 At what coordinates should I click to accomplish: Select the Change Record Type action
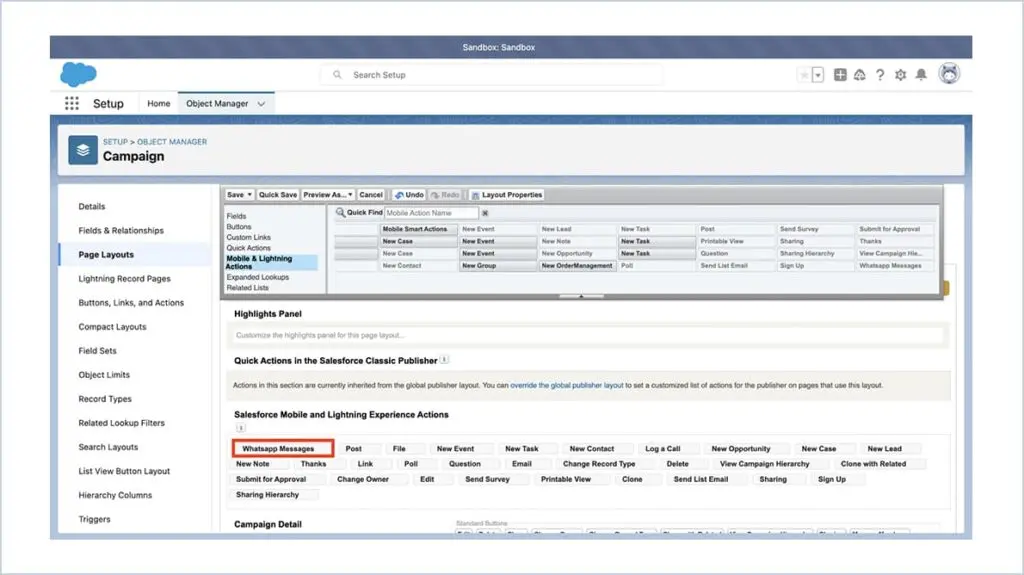599,464
